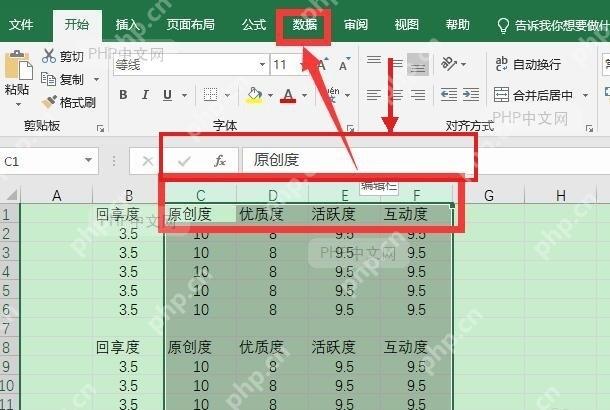Decrease font size with small A
Screen dimensions: 610x410
click(344, 65)
